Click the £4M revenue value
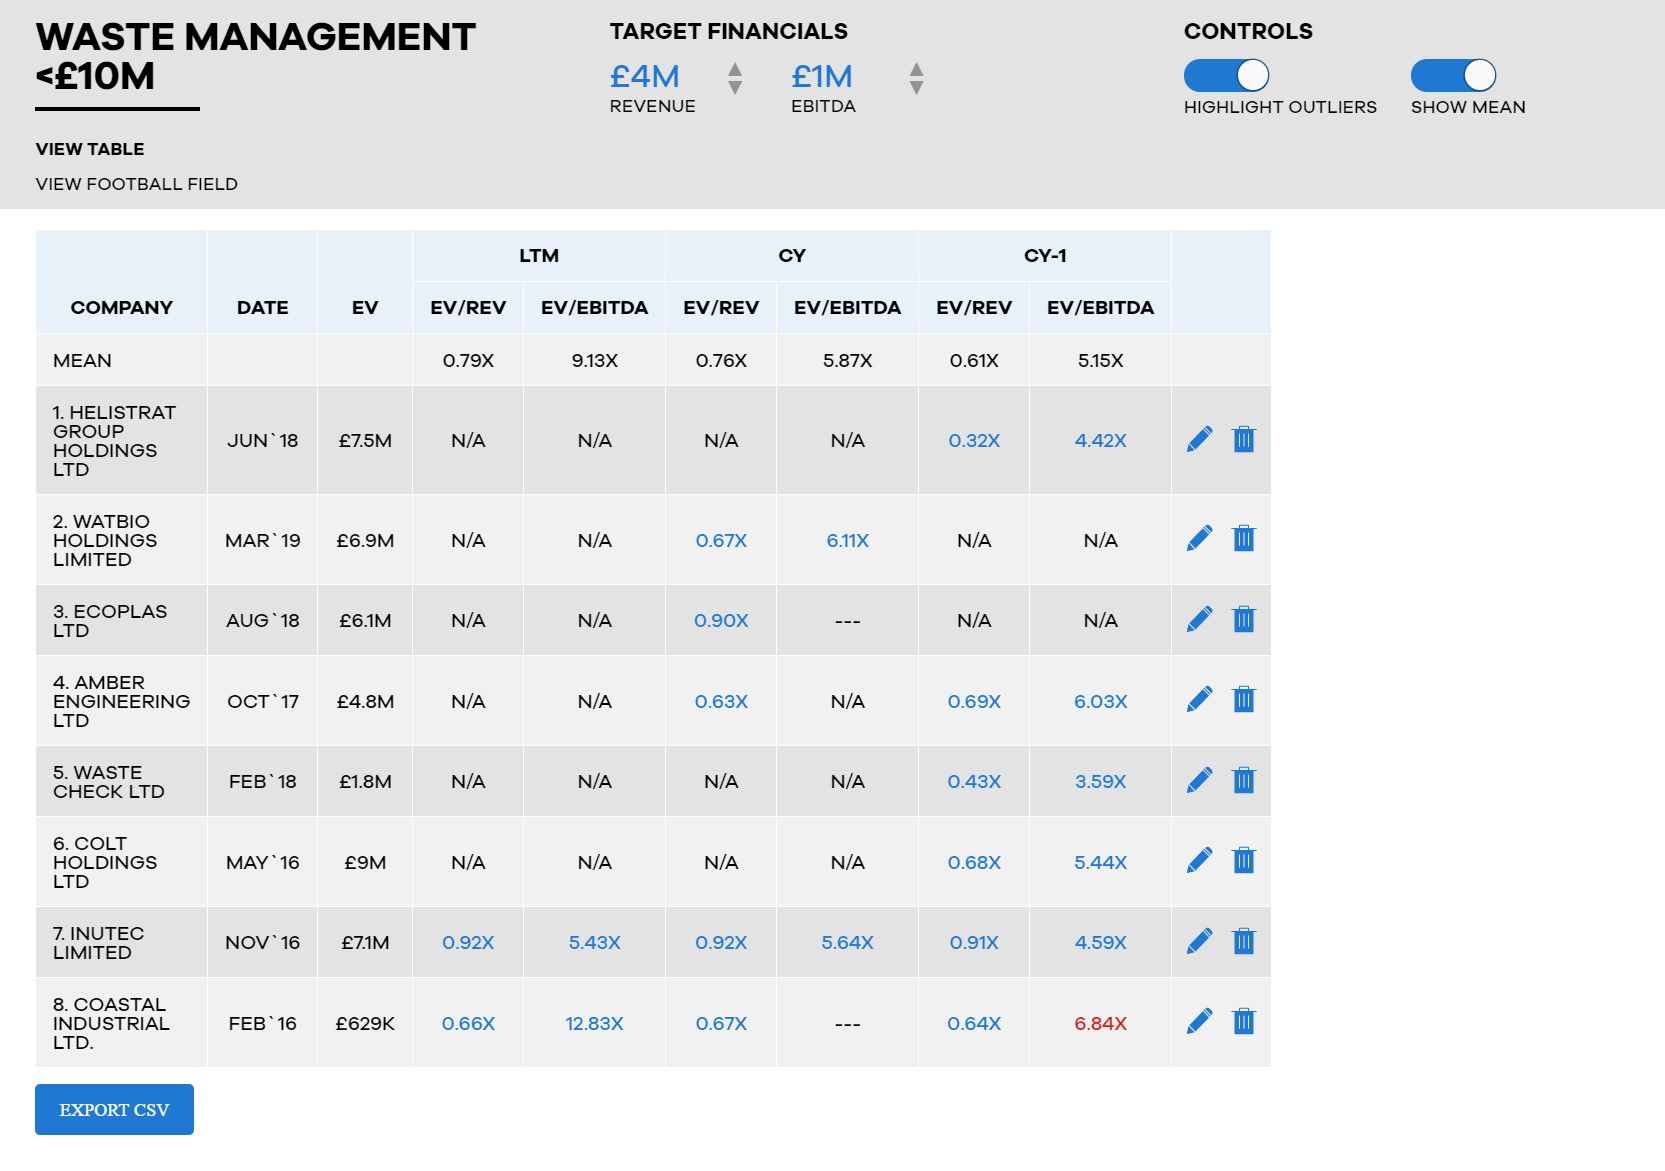Image resolution: width=1665 pixels, height=1171 pixels. [645, 76]
